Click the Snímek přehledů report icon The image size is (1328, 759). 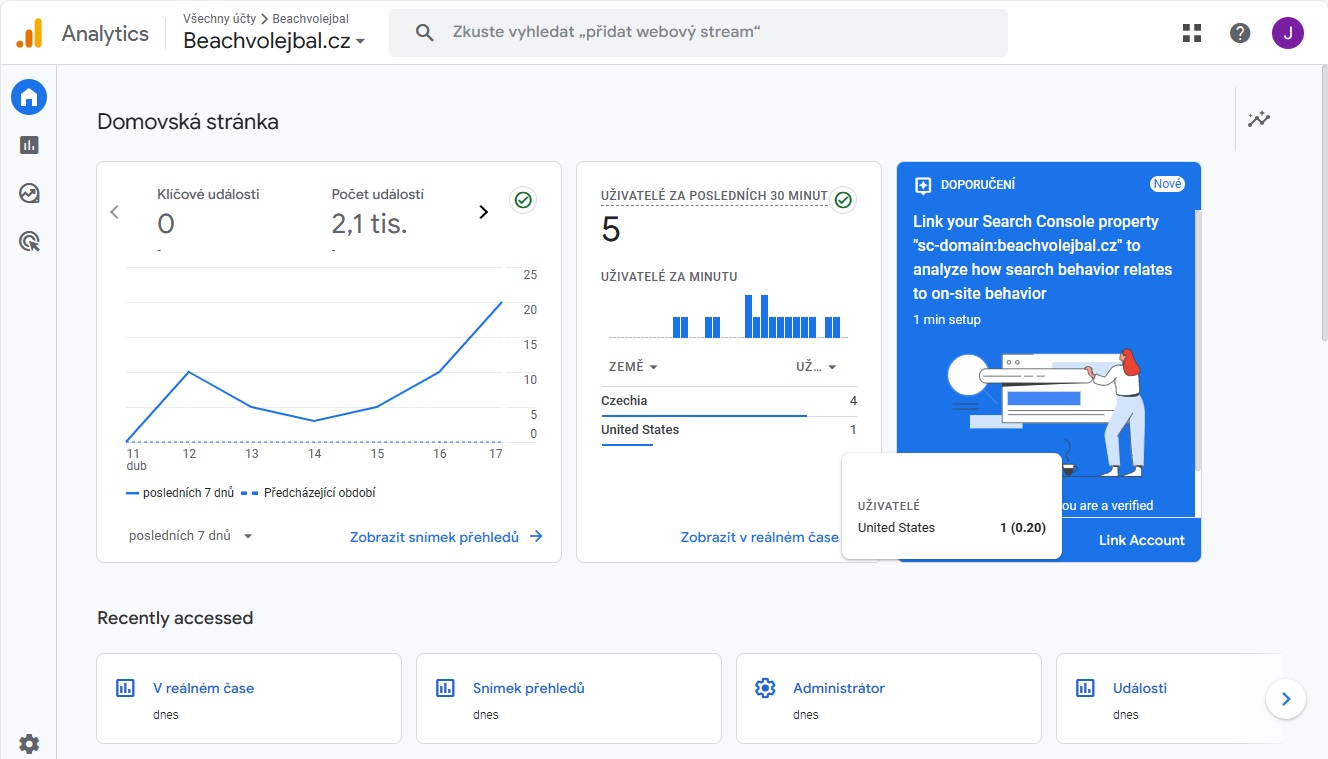(445, 688)
